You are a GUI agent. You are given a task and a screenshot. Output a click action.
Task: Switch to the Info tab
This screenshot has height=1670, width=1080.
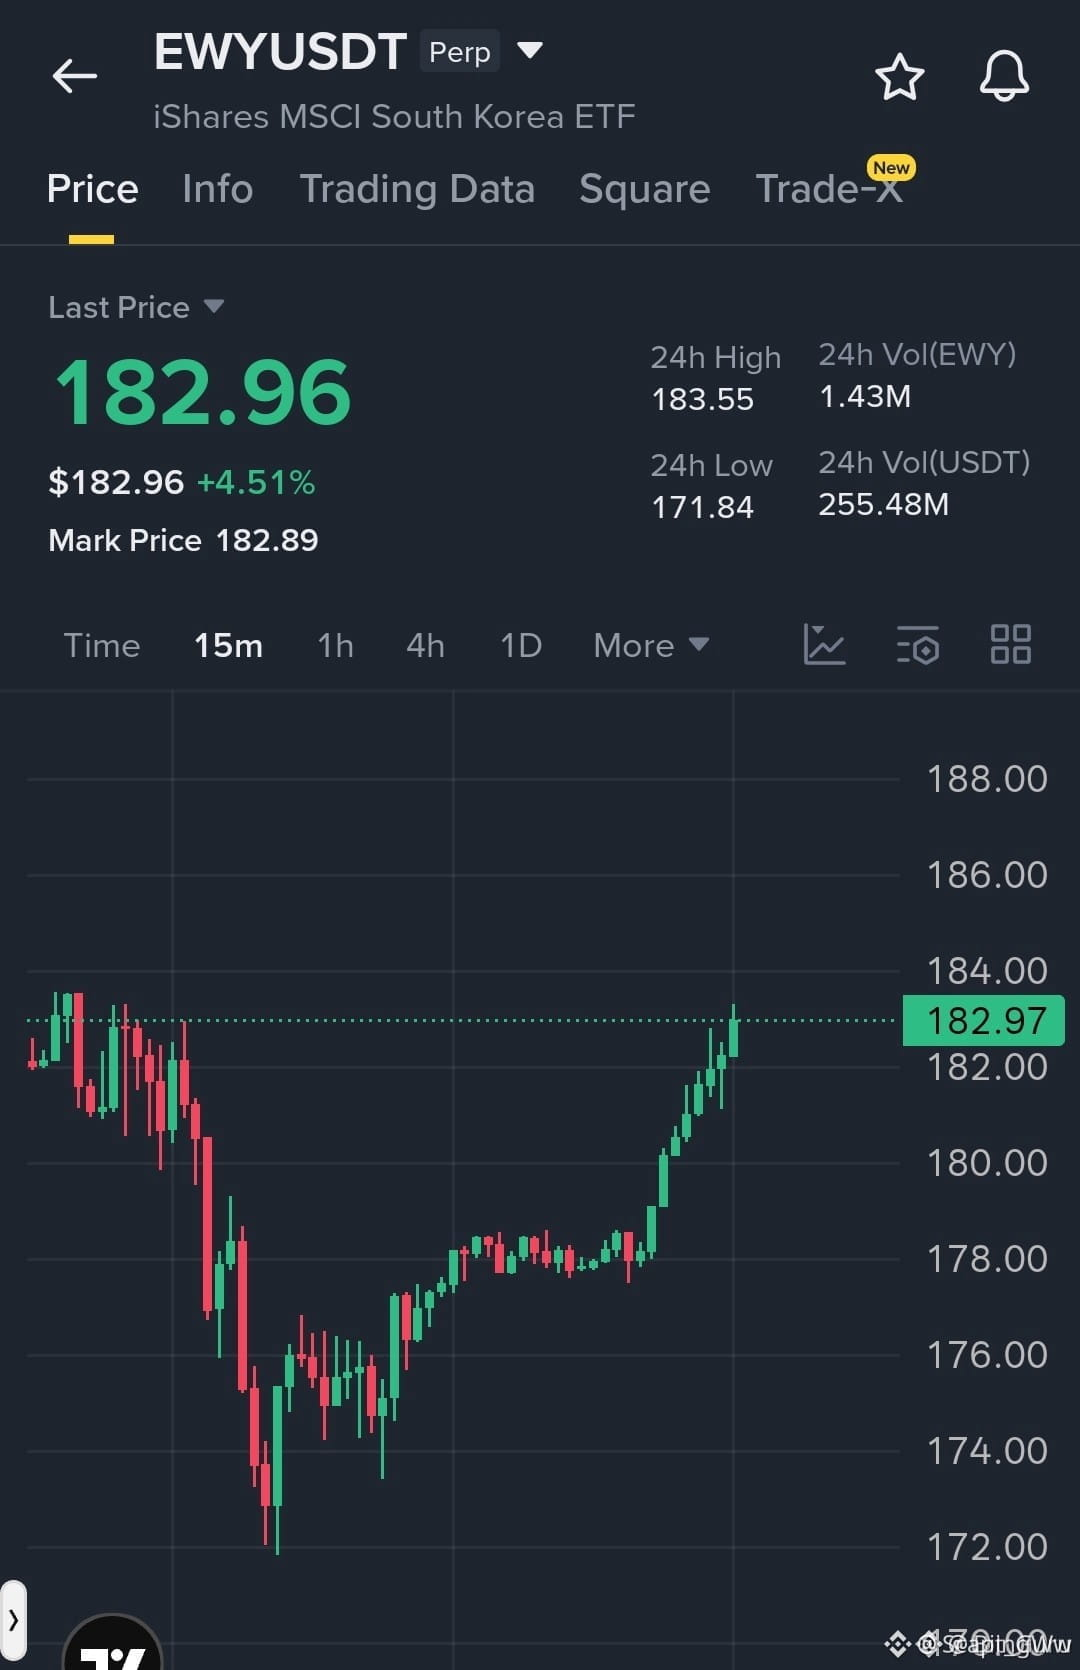(218, 189)
